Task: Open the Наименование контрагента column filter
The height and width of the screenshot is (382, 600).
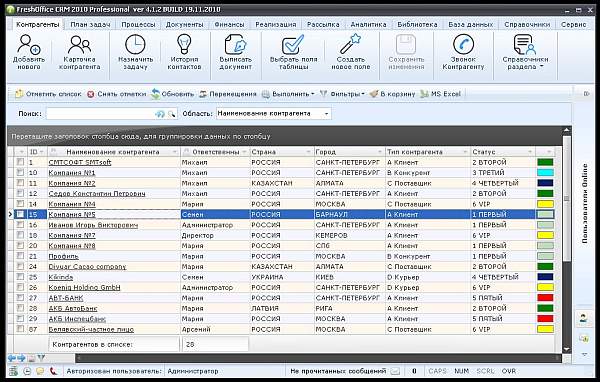Action: pos(174,152)
